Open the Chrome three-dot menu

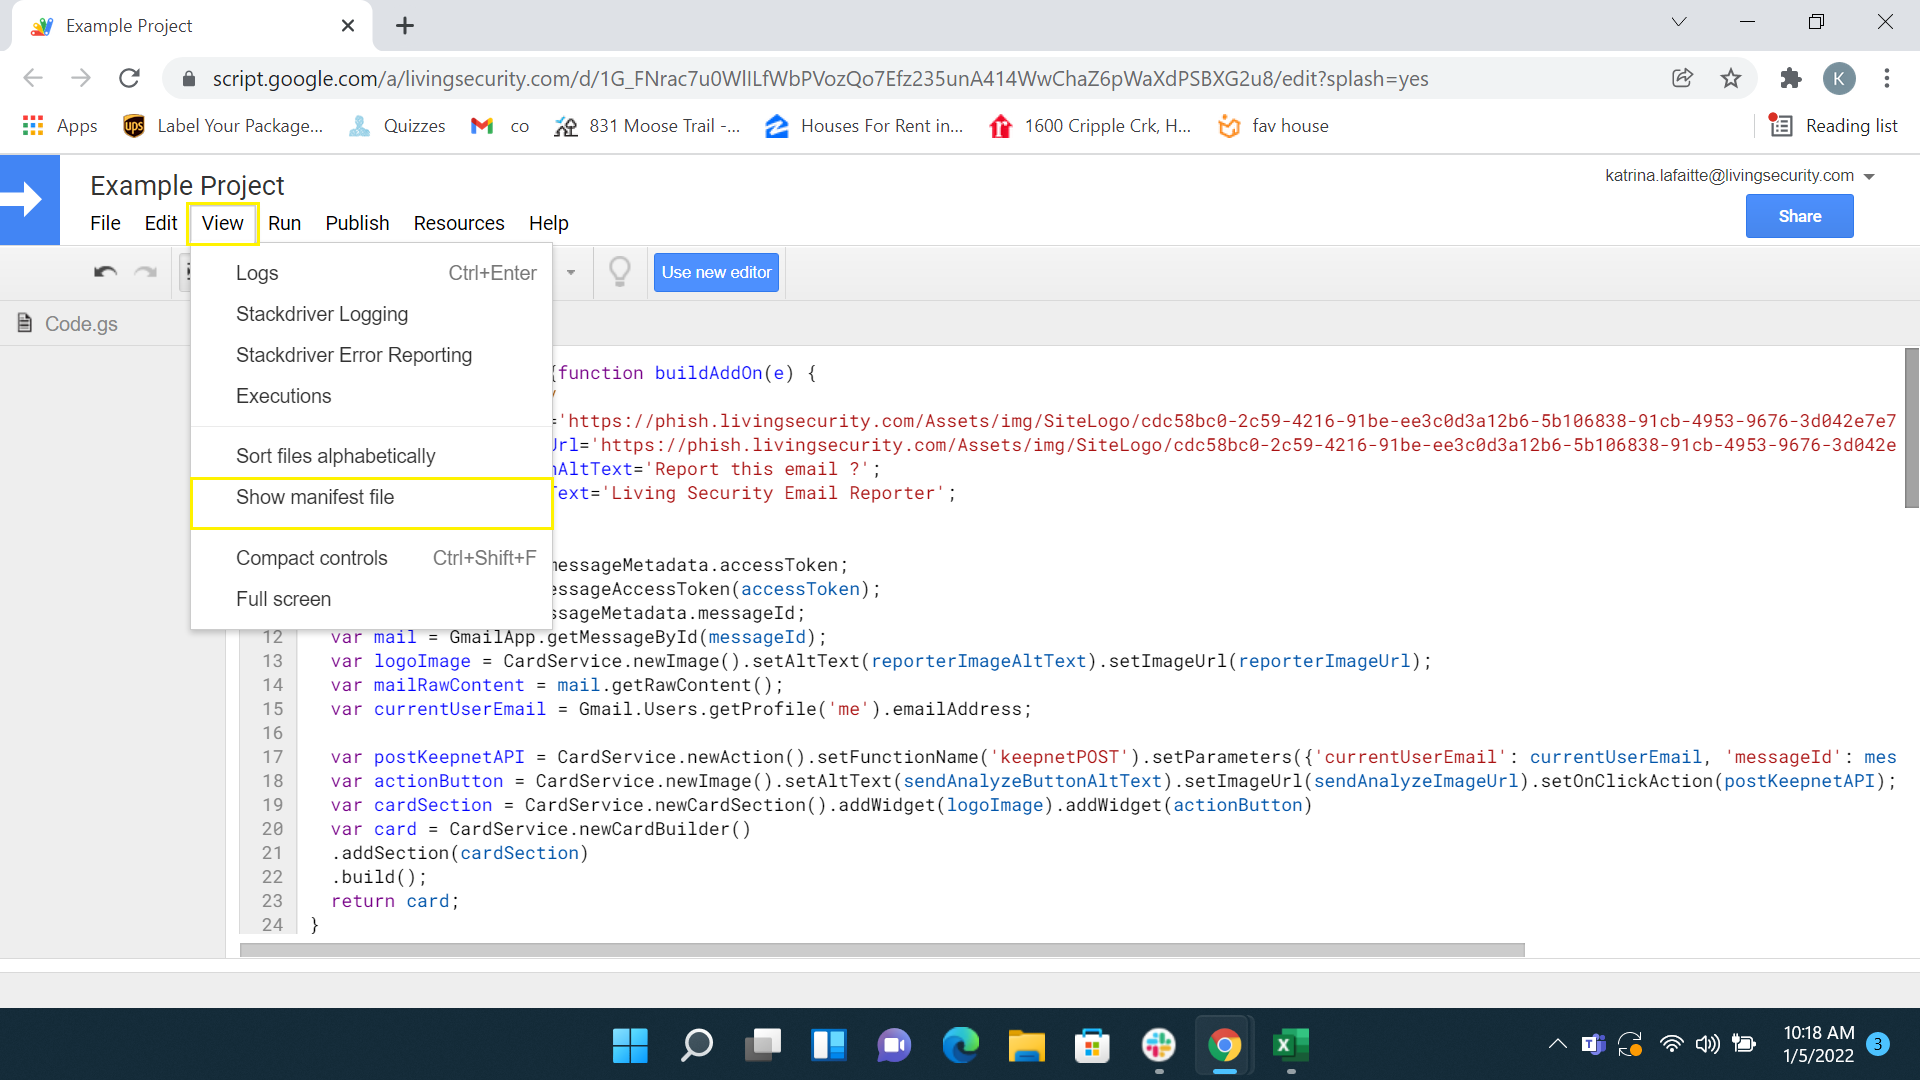pyautogui.click(x=1887, y=78)
